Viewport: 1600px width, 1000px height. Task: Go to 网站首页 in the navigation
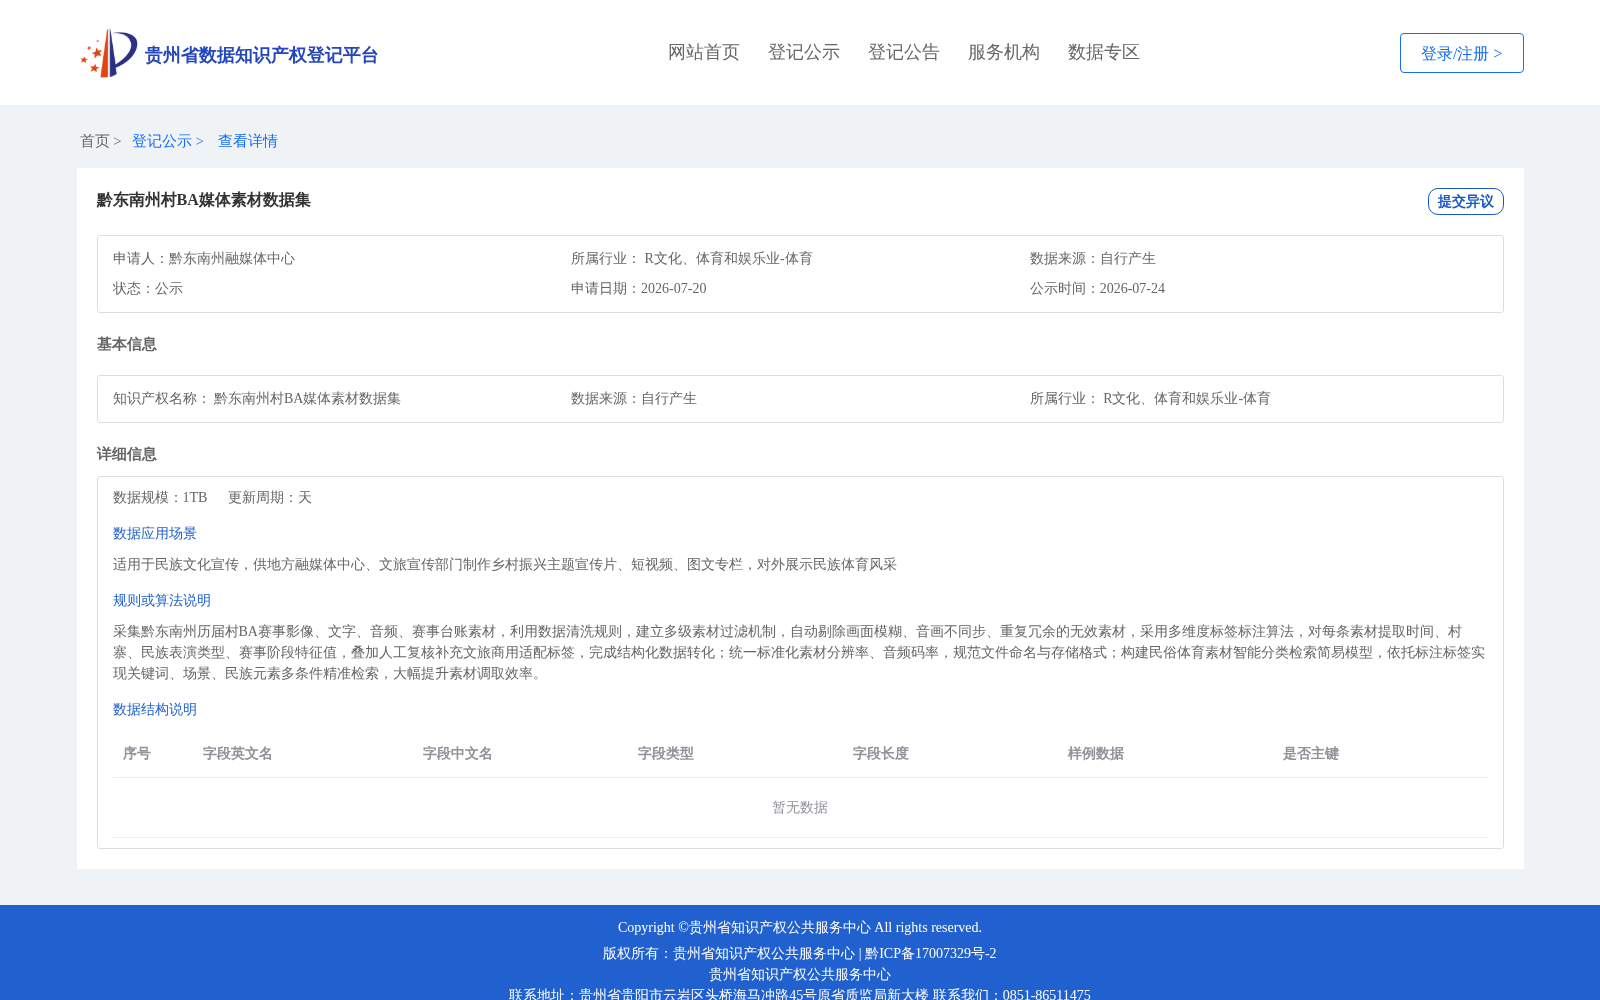pos(704,52)
